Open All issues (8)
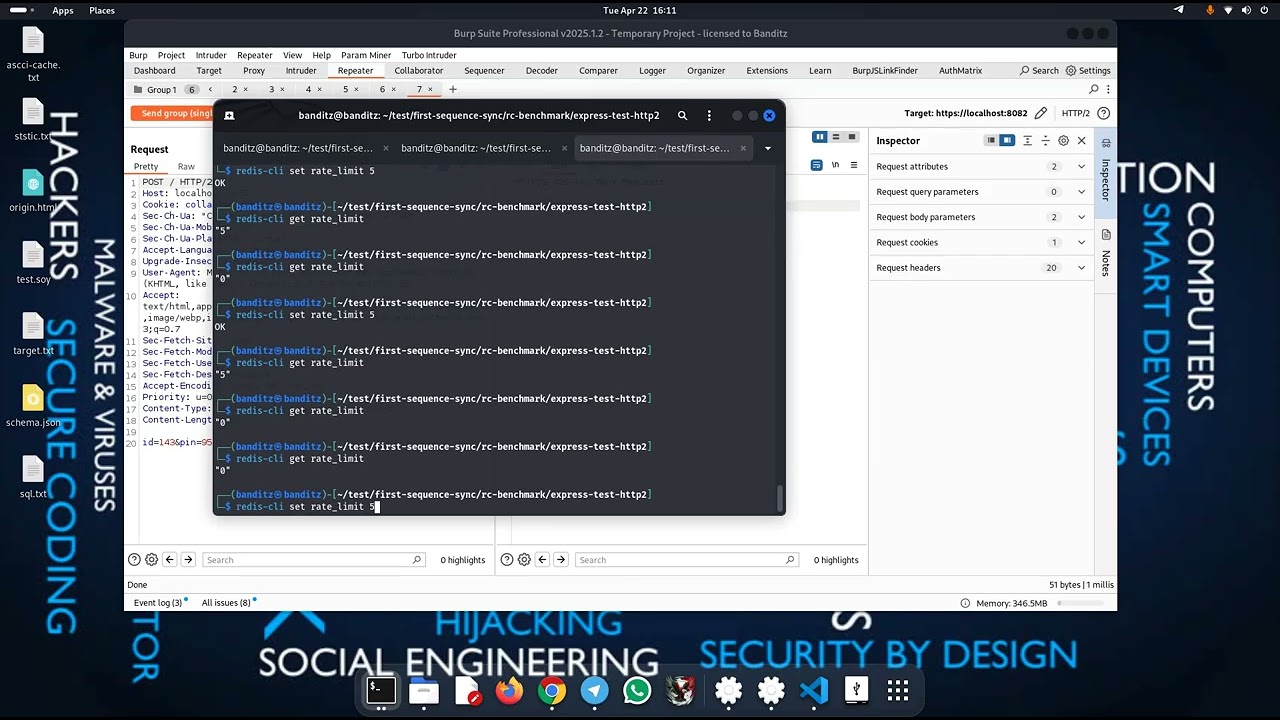The width and height of the screenshot is (1280, 720). tap(226, 603)
